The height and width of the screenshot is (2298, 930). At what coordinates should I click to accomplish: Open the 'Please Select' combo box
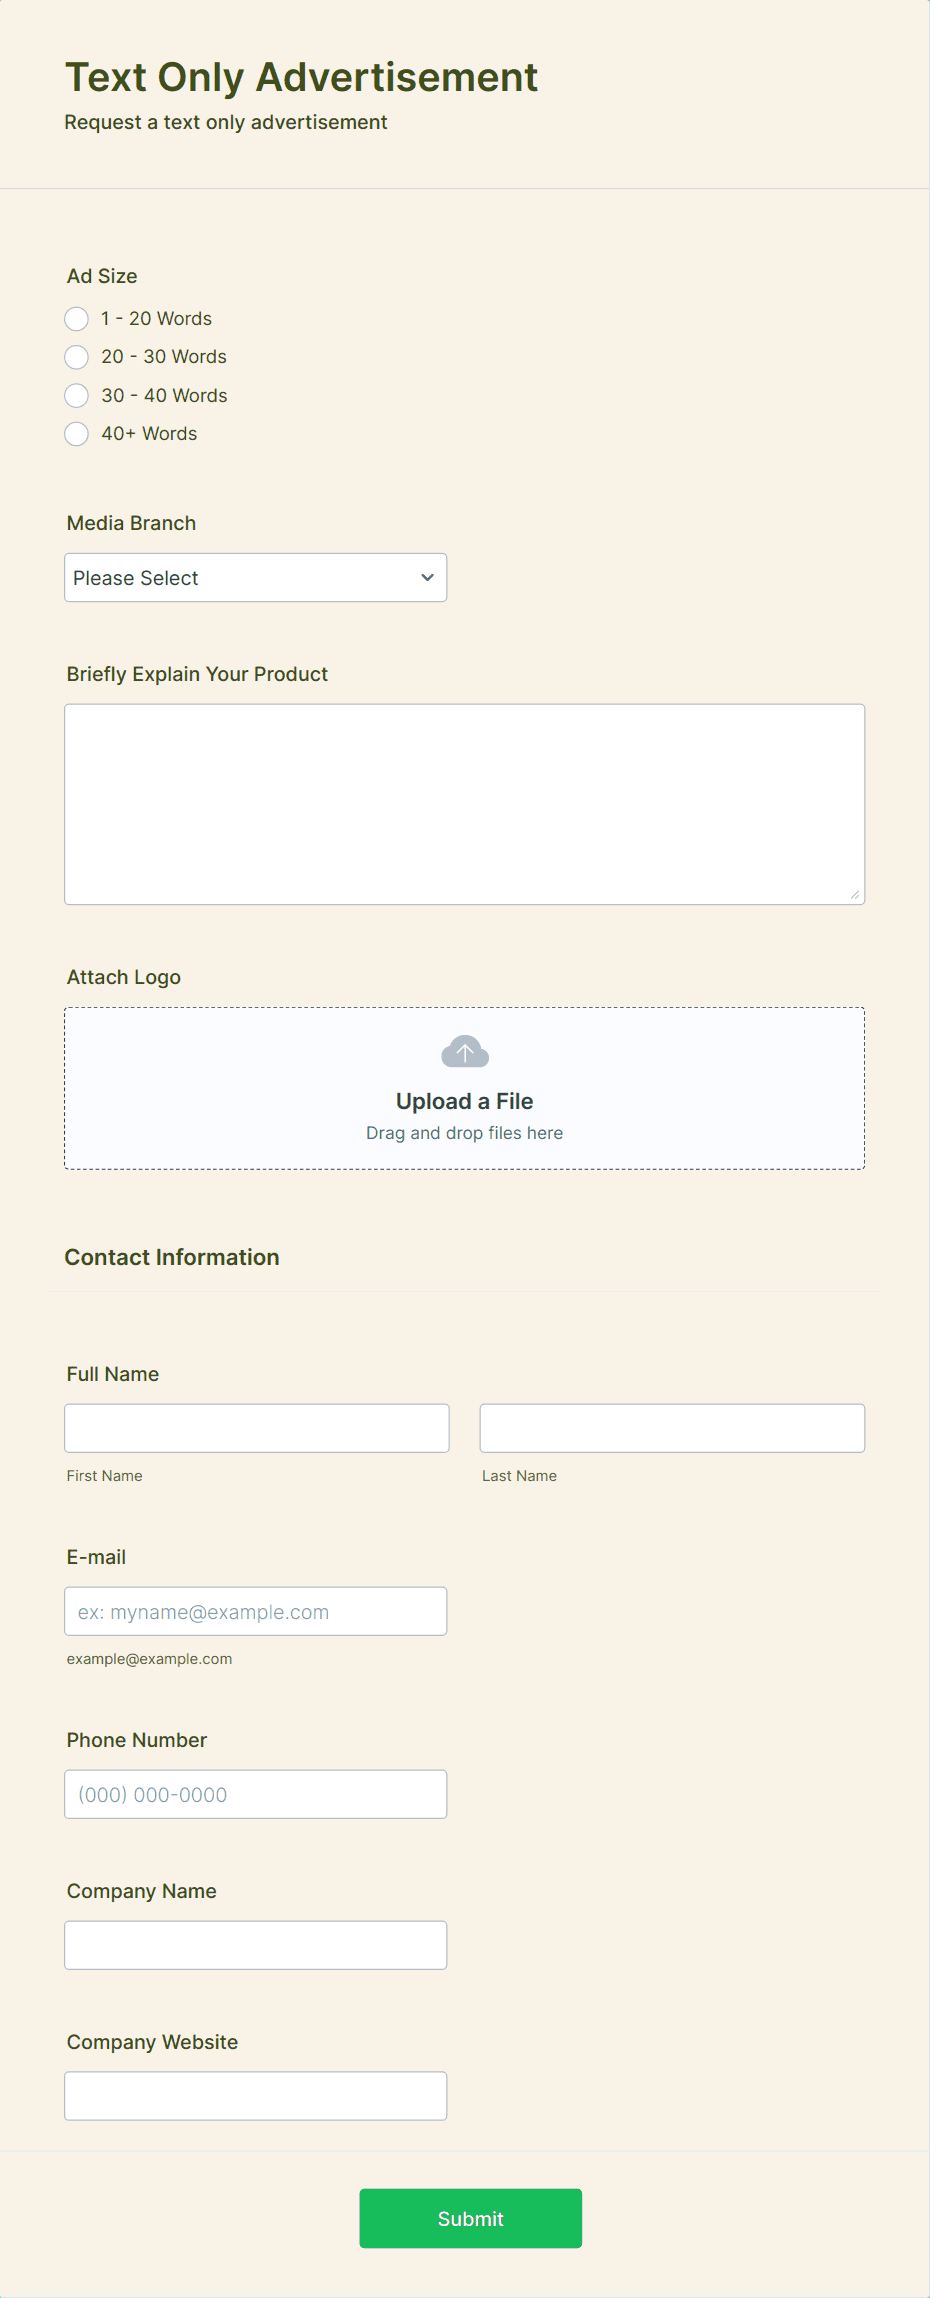click(255, 577)
